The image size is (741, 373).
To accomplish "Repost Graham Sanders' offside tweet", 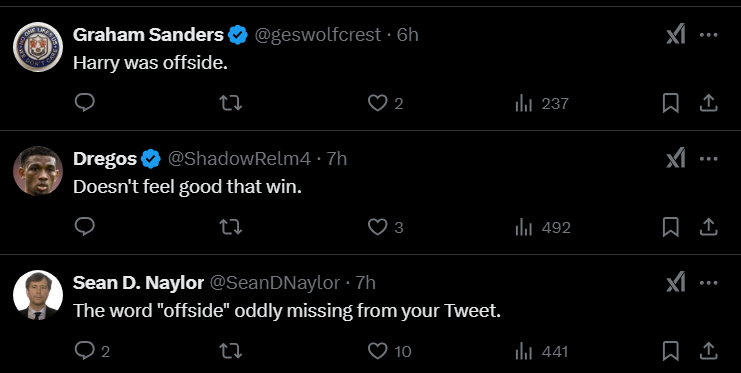I will coord(231,103).
